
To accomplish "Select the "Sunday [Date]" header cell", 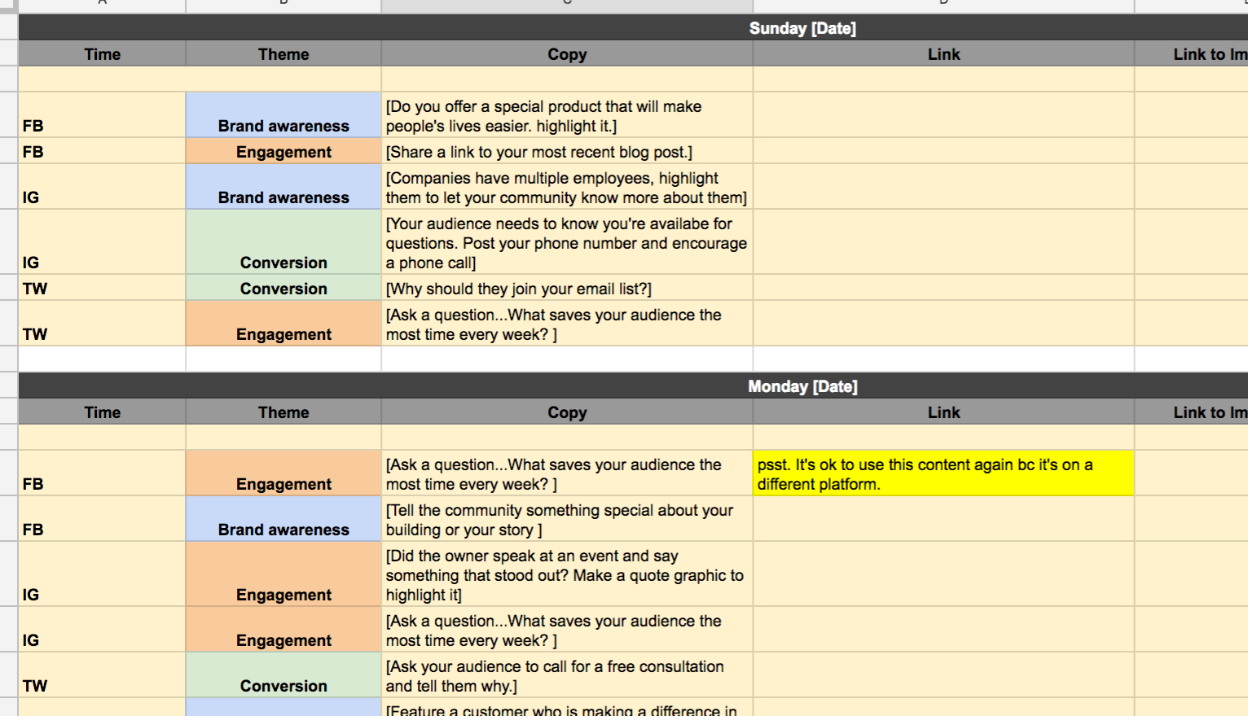I will point(802,28).
